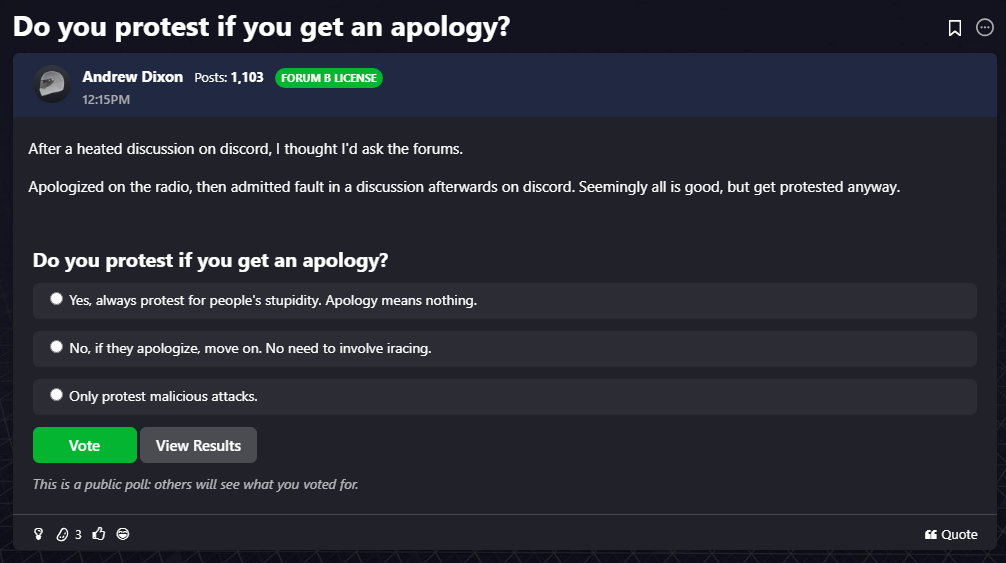Choose 'Only protest malicious attacks' option
The height and width of the screenshot is (563, 1006).
(57, 395)
